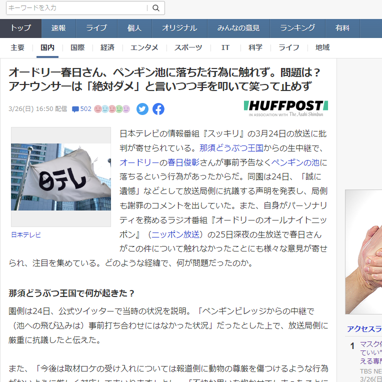The height and width of the screenshot is (382, 382).
Task: Open the ランキング tab
Action: [x=298, y=28]
